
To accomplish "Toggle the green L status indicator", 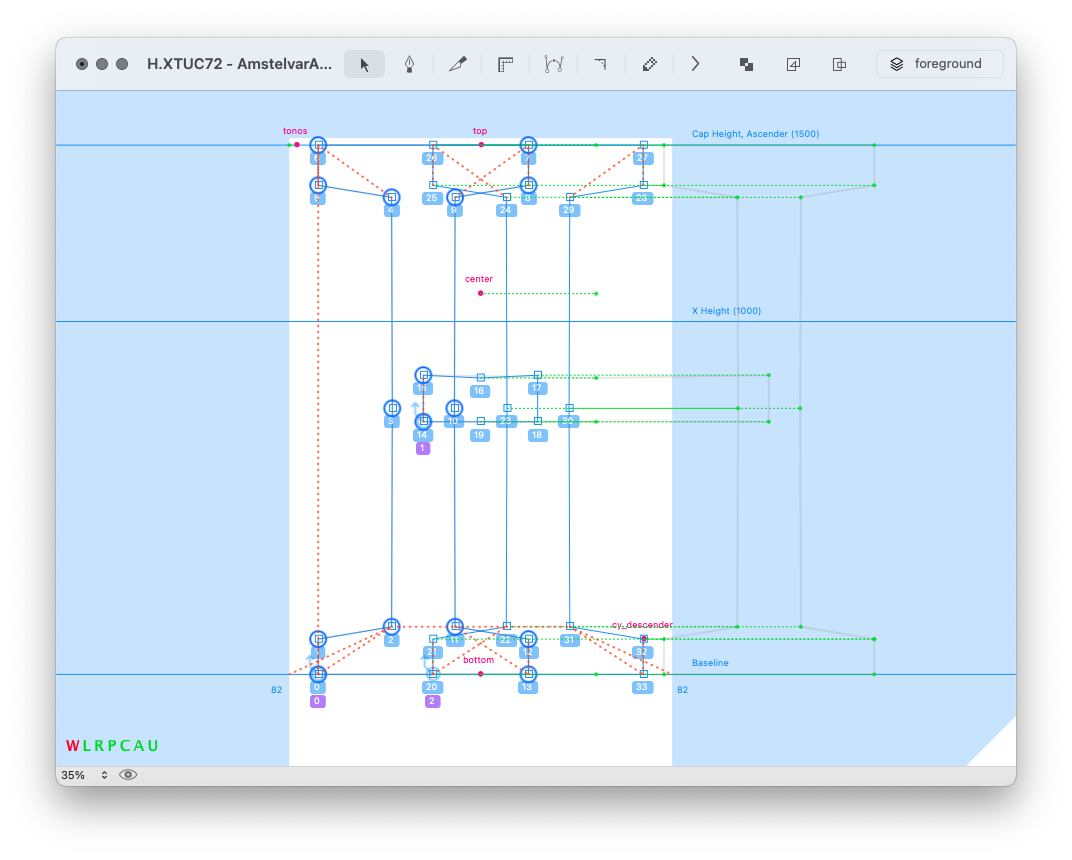I will pos(87,746).
